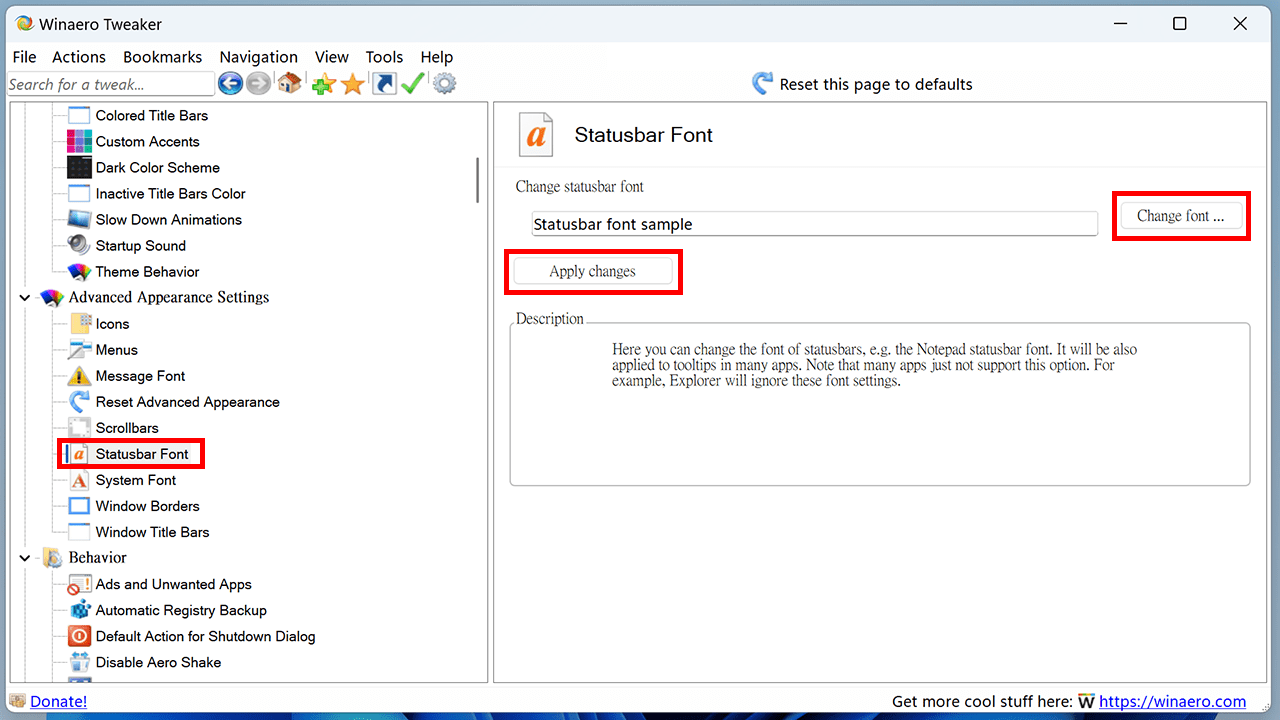The height and width of the screenshot is (720, 1280).
Task: Open the Actions menu
Action: pos(79,57)
